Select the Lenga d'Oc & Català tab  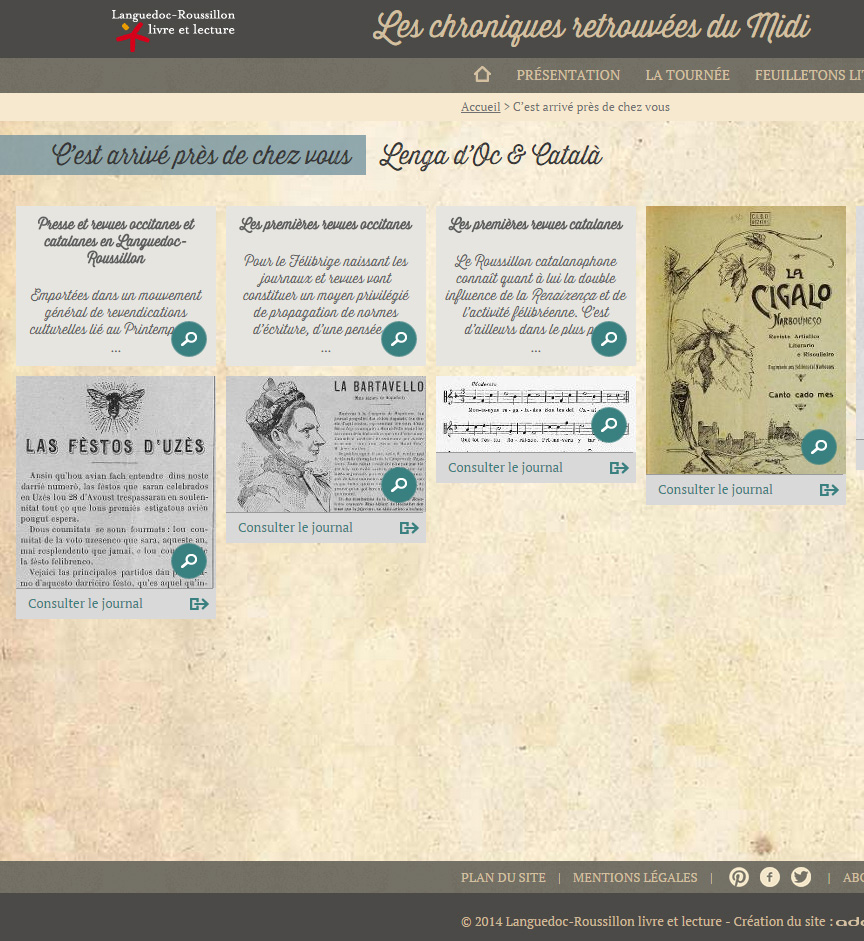click(491, 155)
